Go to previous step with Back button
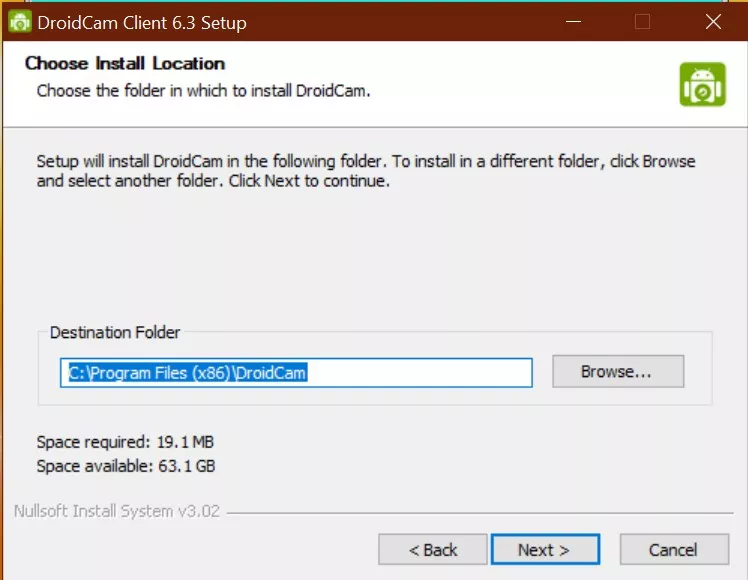748x580 pixels. tap(432, 550)
